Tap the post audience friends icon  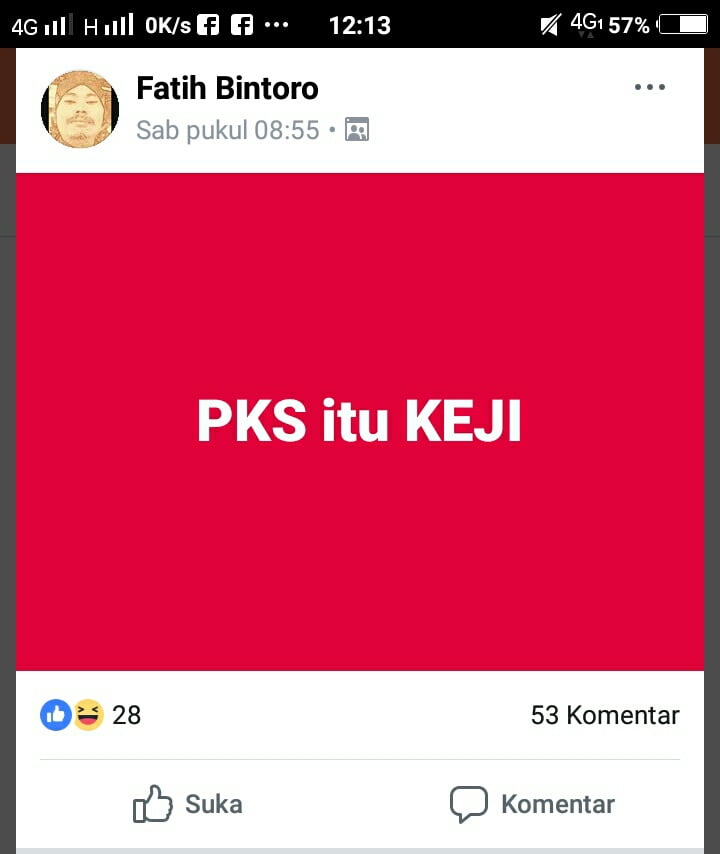(x=357, y=130)
